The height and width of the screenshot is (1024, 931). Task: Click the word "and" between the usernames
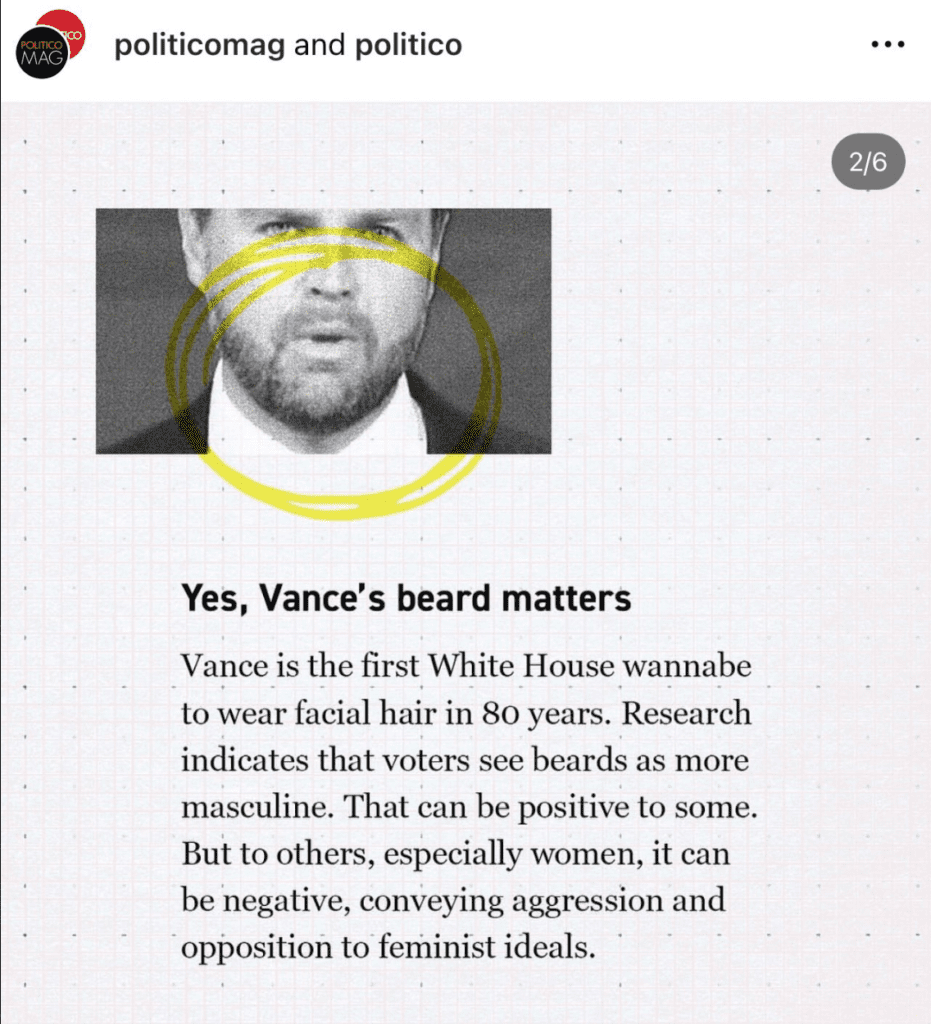(319, 45)
